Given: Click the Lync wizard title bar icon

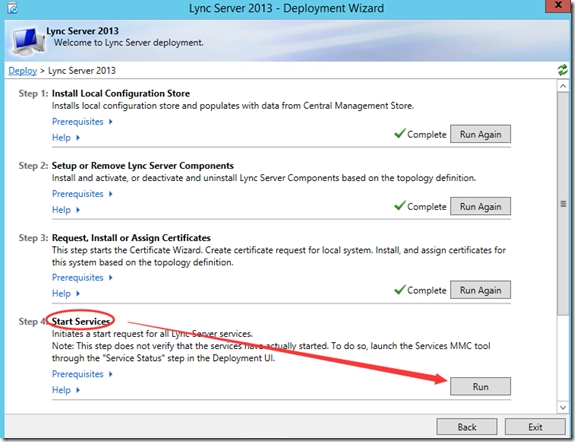Looking at the screenshot, I should point(12,8).
